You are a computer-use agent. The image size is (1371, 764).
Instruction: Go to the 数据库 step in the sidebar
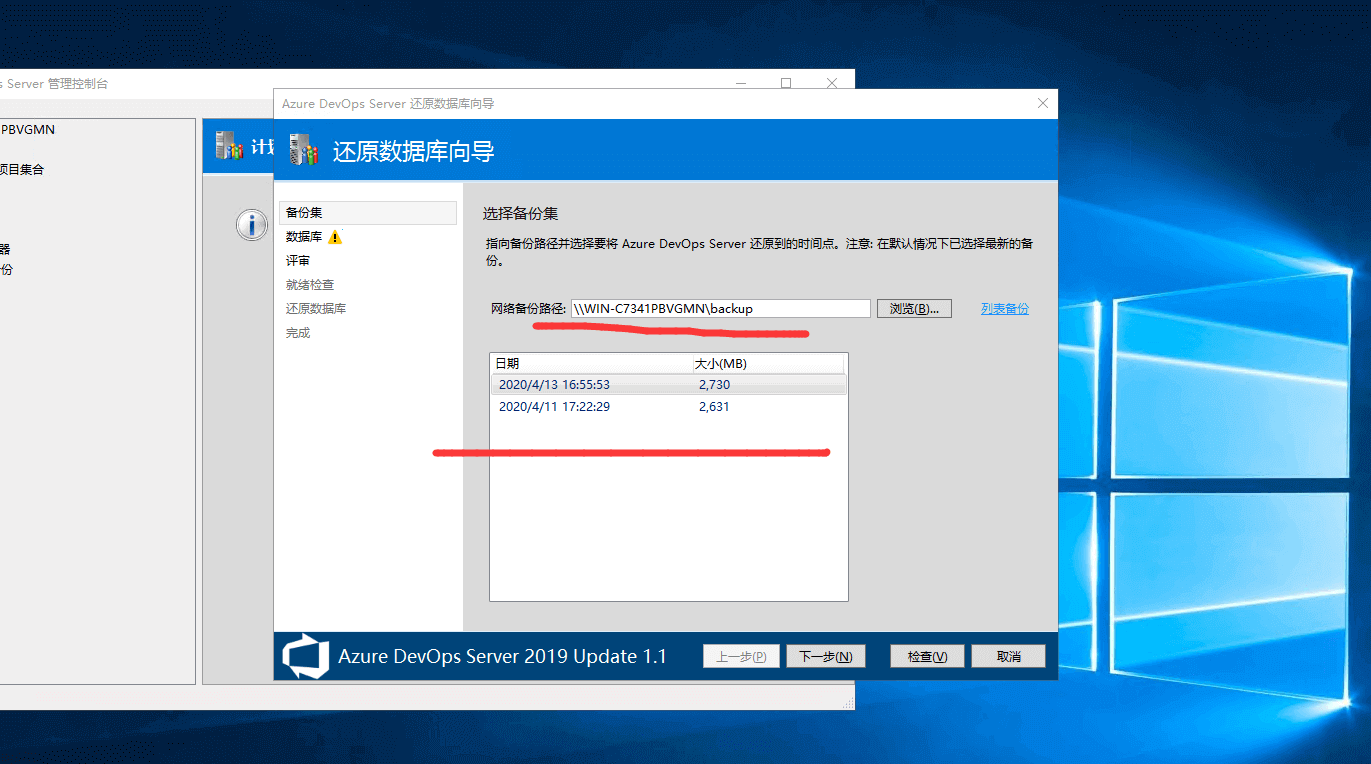(x=304, y=237)
